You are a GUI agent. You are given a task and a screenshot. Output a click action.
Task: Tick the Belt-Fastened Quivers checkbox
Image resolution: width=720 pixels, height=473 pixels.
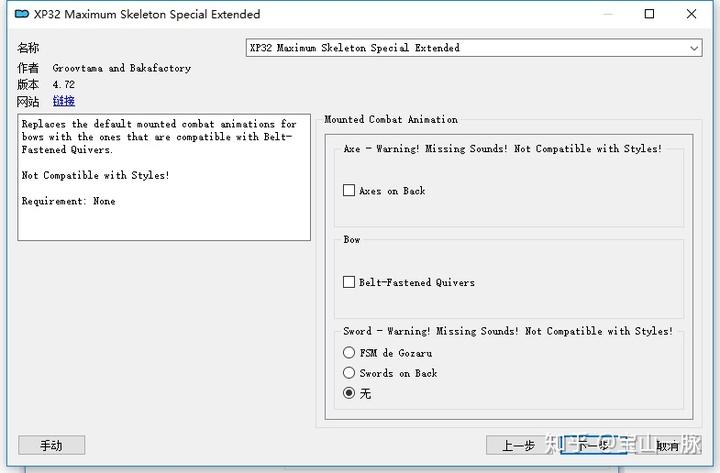(349, 283)
